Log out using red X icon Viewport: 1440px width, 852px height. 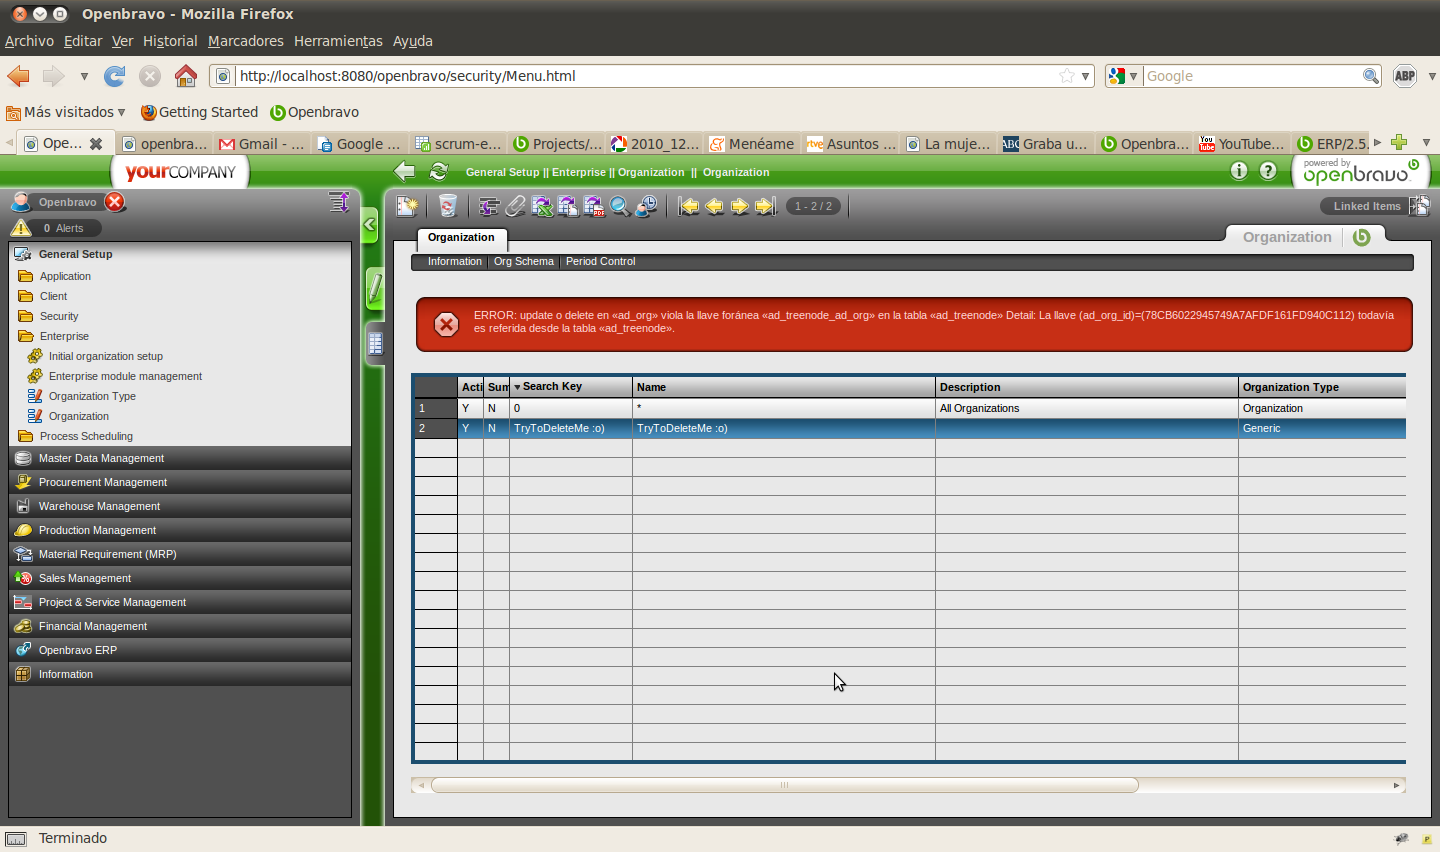point(116,202)
